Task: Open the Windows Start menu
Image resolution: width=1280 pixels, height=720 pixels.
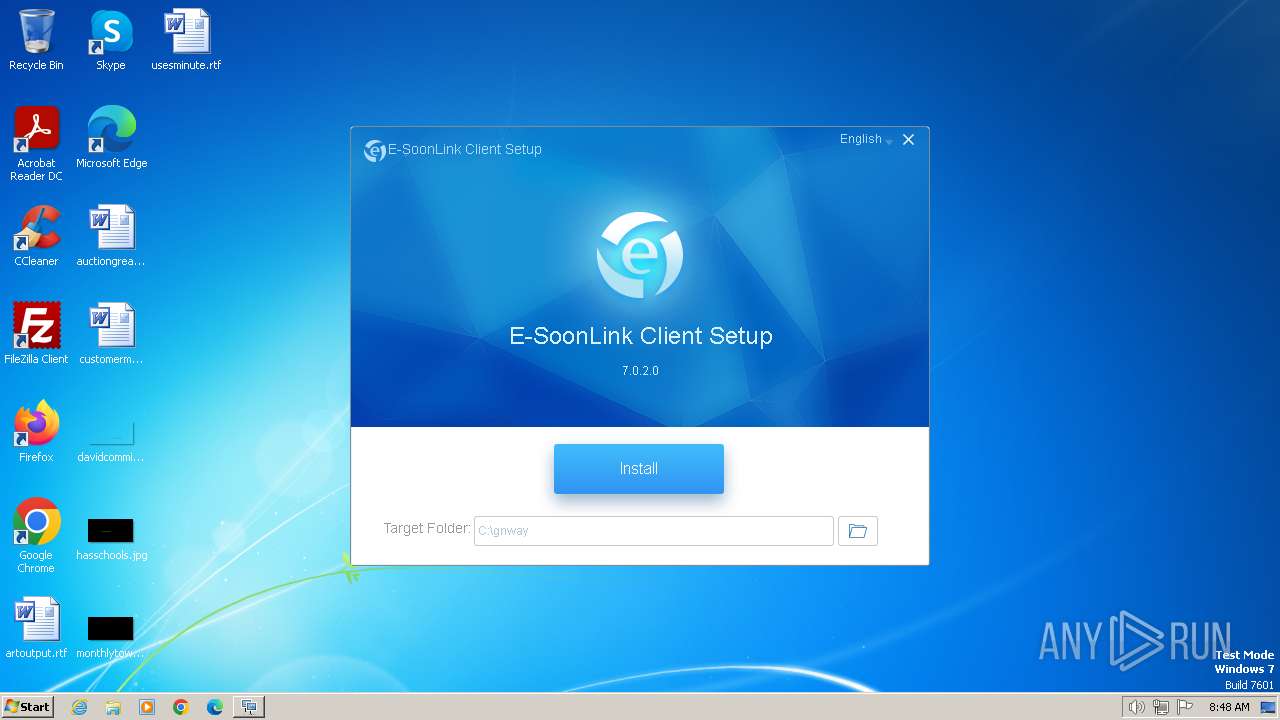Action: tap(27, 707)
